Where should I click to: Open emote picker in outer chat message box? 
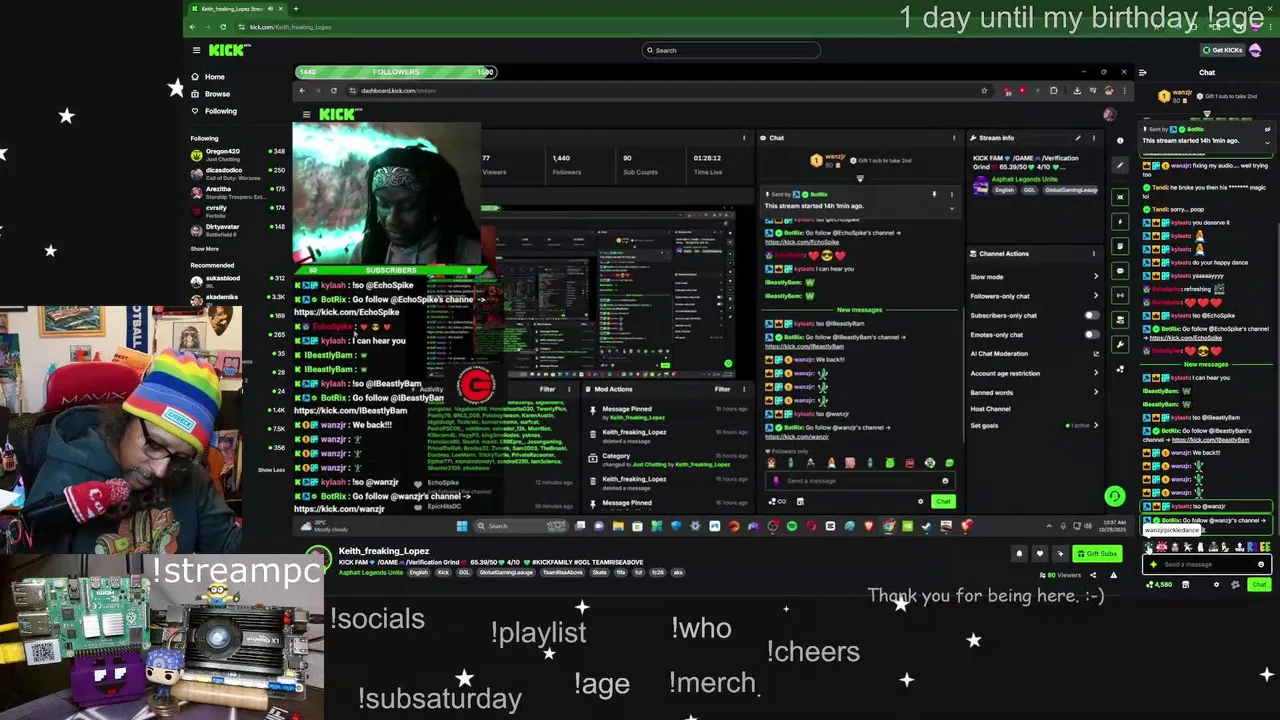1261,564
